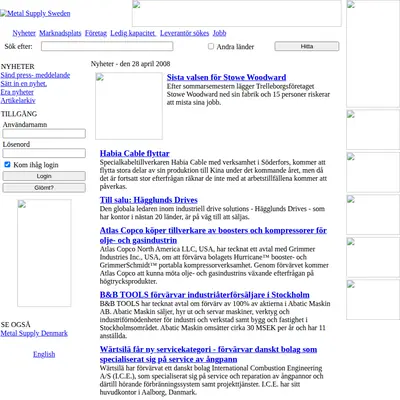Focus the Lösenord password field
Screen dimensions: 400x400
pyautogui.click(x=44, y=153)
